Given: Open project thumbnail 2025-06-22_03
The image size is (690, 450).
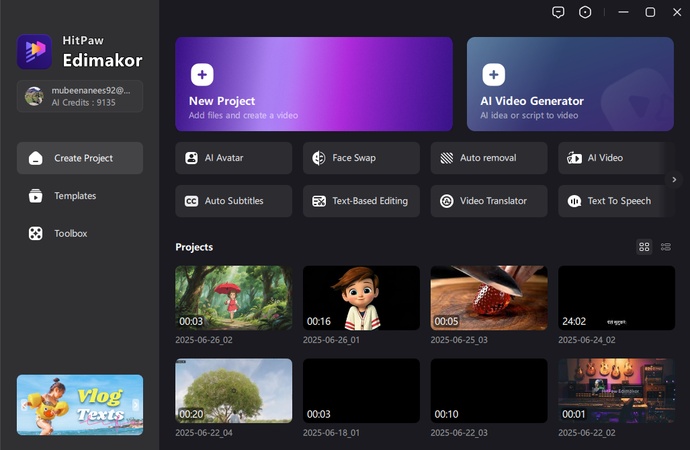Looking at the screenshot, I should (x=489, y=391).
